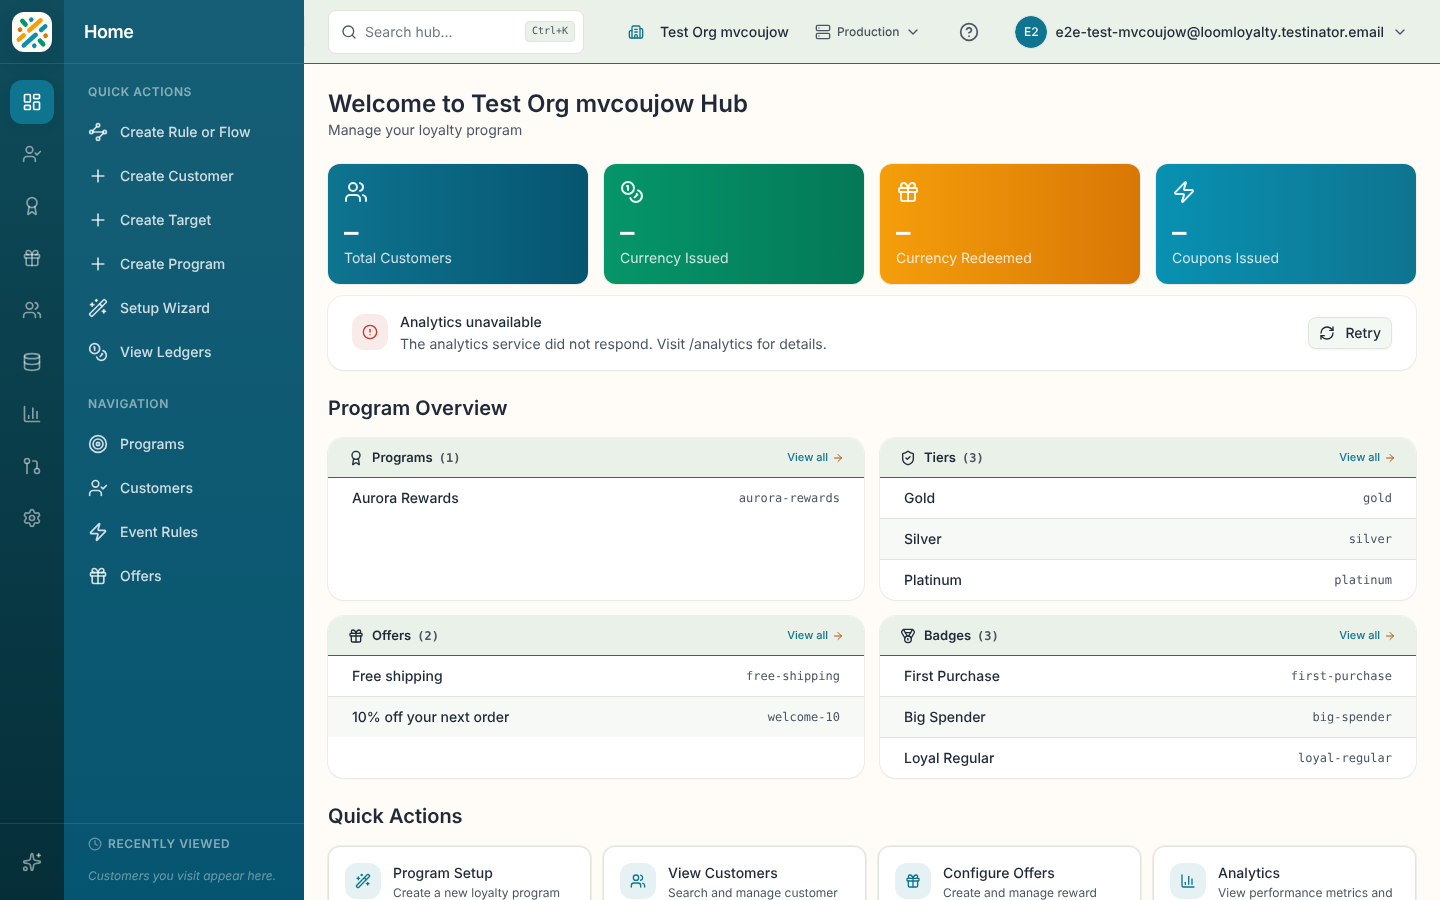Select the dashboard grid icon in the icon rail
Viewport: 1440px width, 900px height.
[x=32, y=102]
